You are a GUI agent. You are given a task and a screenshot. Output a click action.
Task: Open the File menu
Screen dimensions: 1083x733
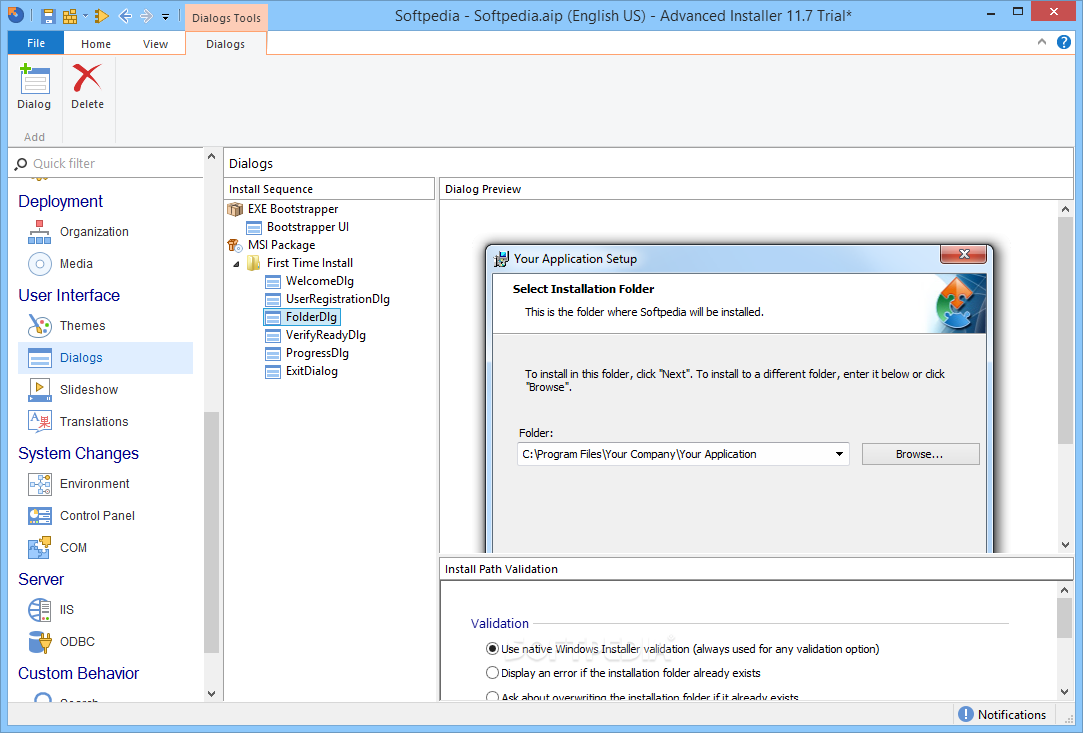[x=36, y=43]
